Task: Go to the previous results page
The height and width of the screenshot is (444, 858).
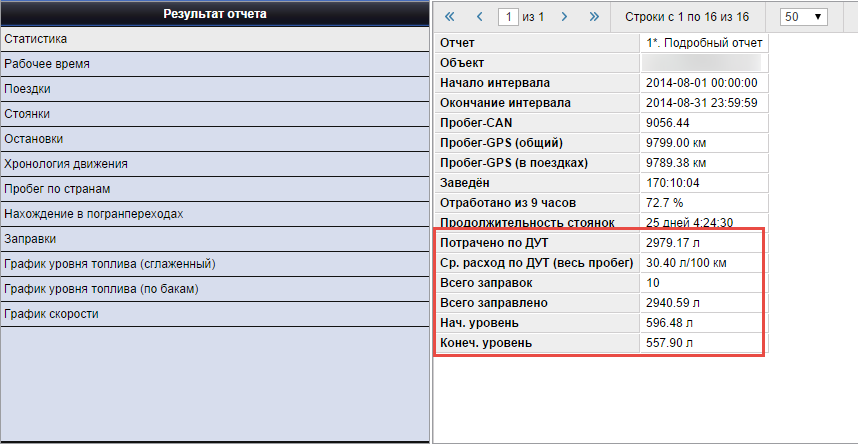Action: coord(480,17)
